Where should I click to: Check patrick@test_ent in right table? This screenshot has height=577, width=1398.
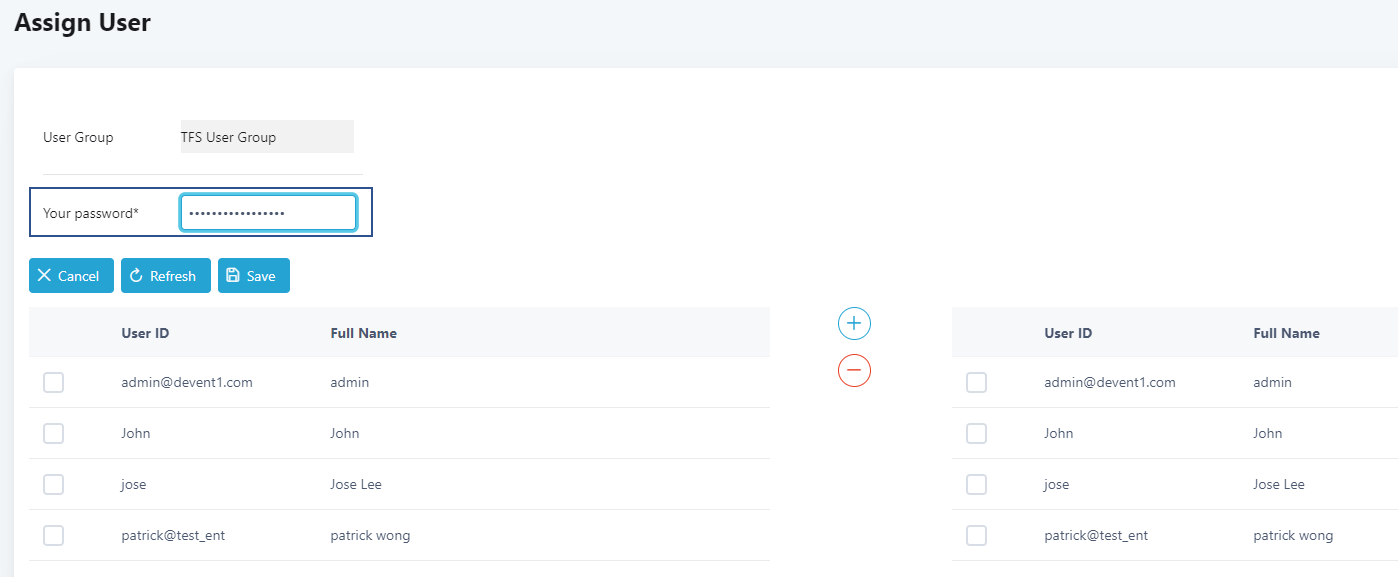point(977,535)
